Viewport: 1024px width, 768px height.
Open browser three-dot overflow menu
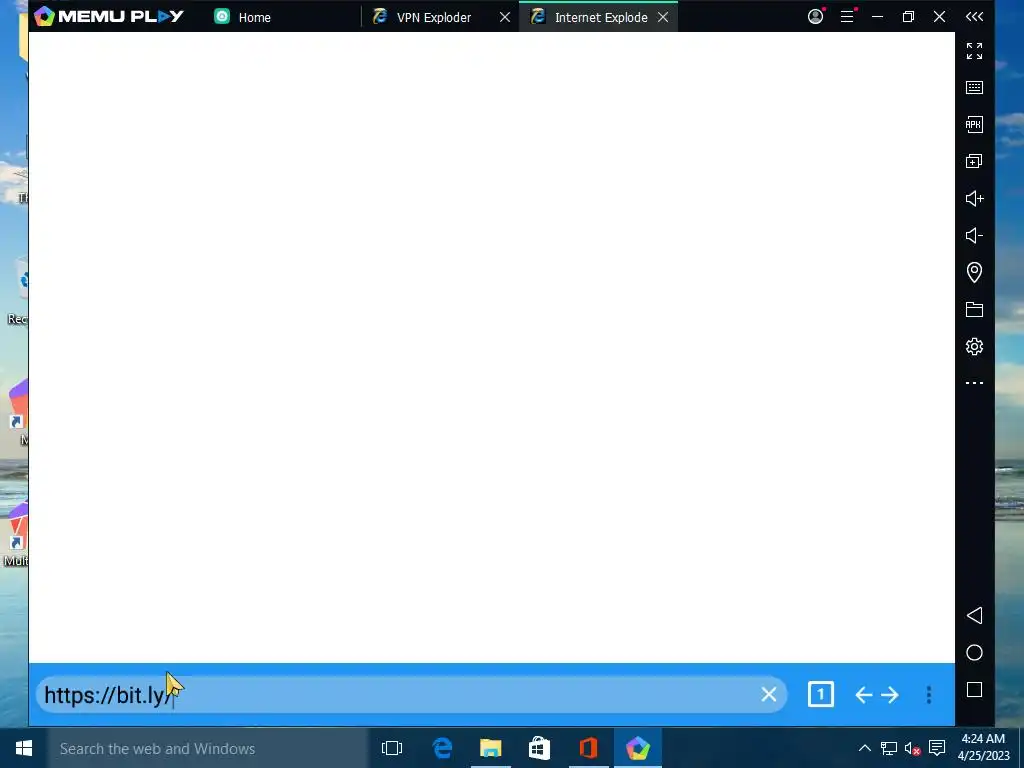(929, 695)
